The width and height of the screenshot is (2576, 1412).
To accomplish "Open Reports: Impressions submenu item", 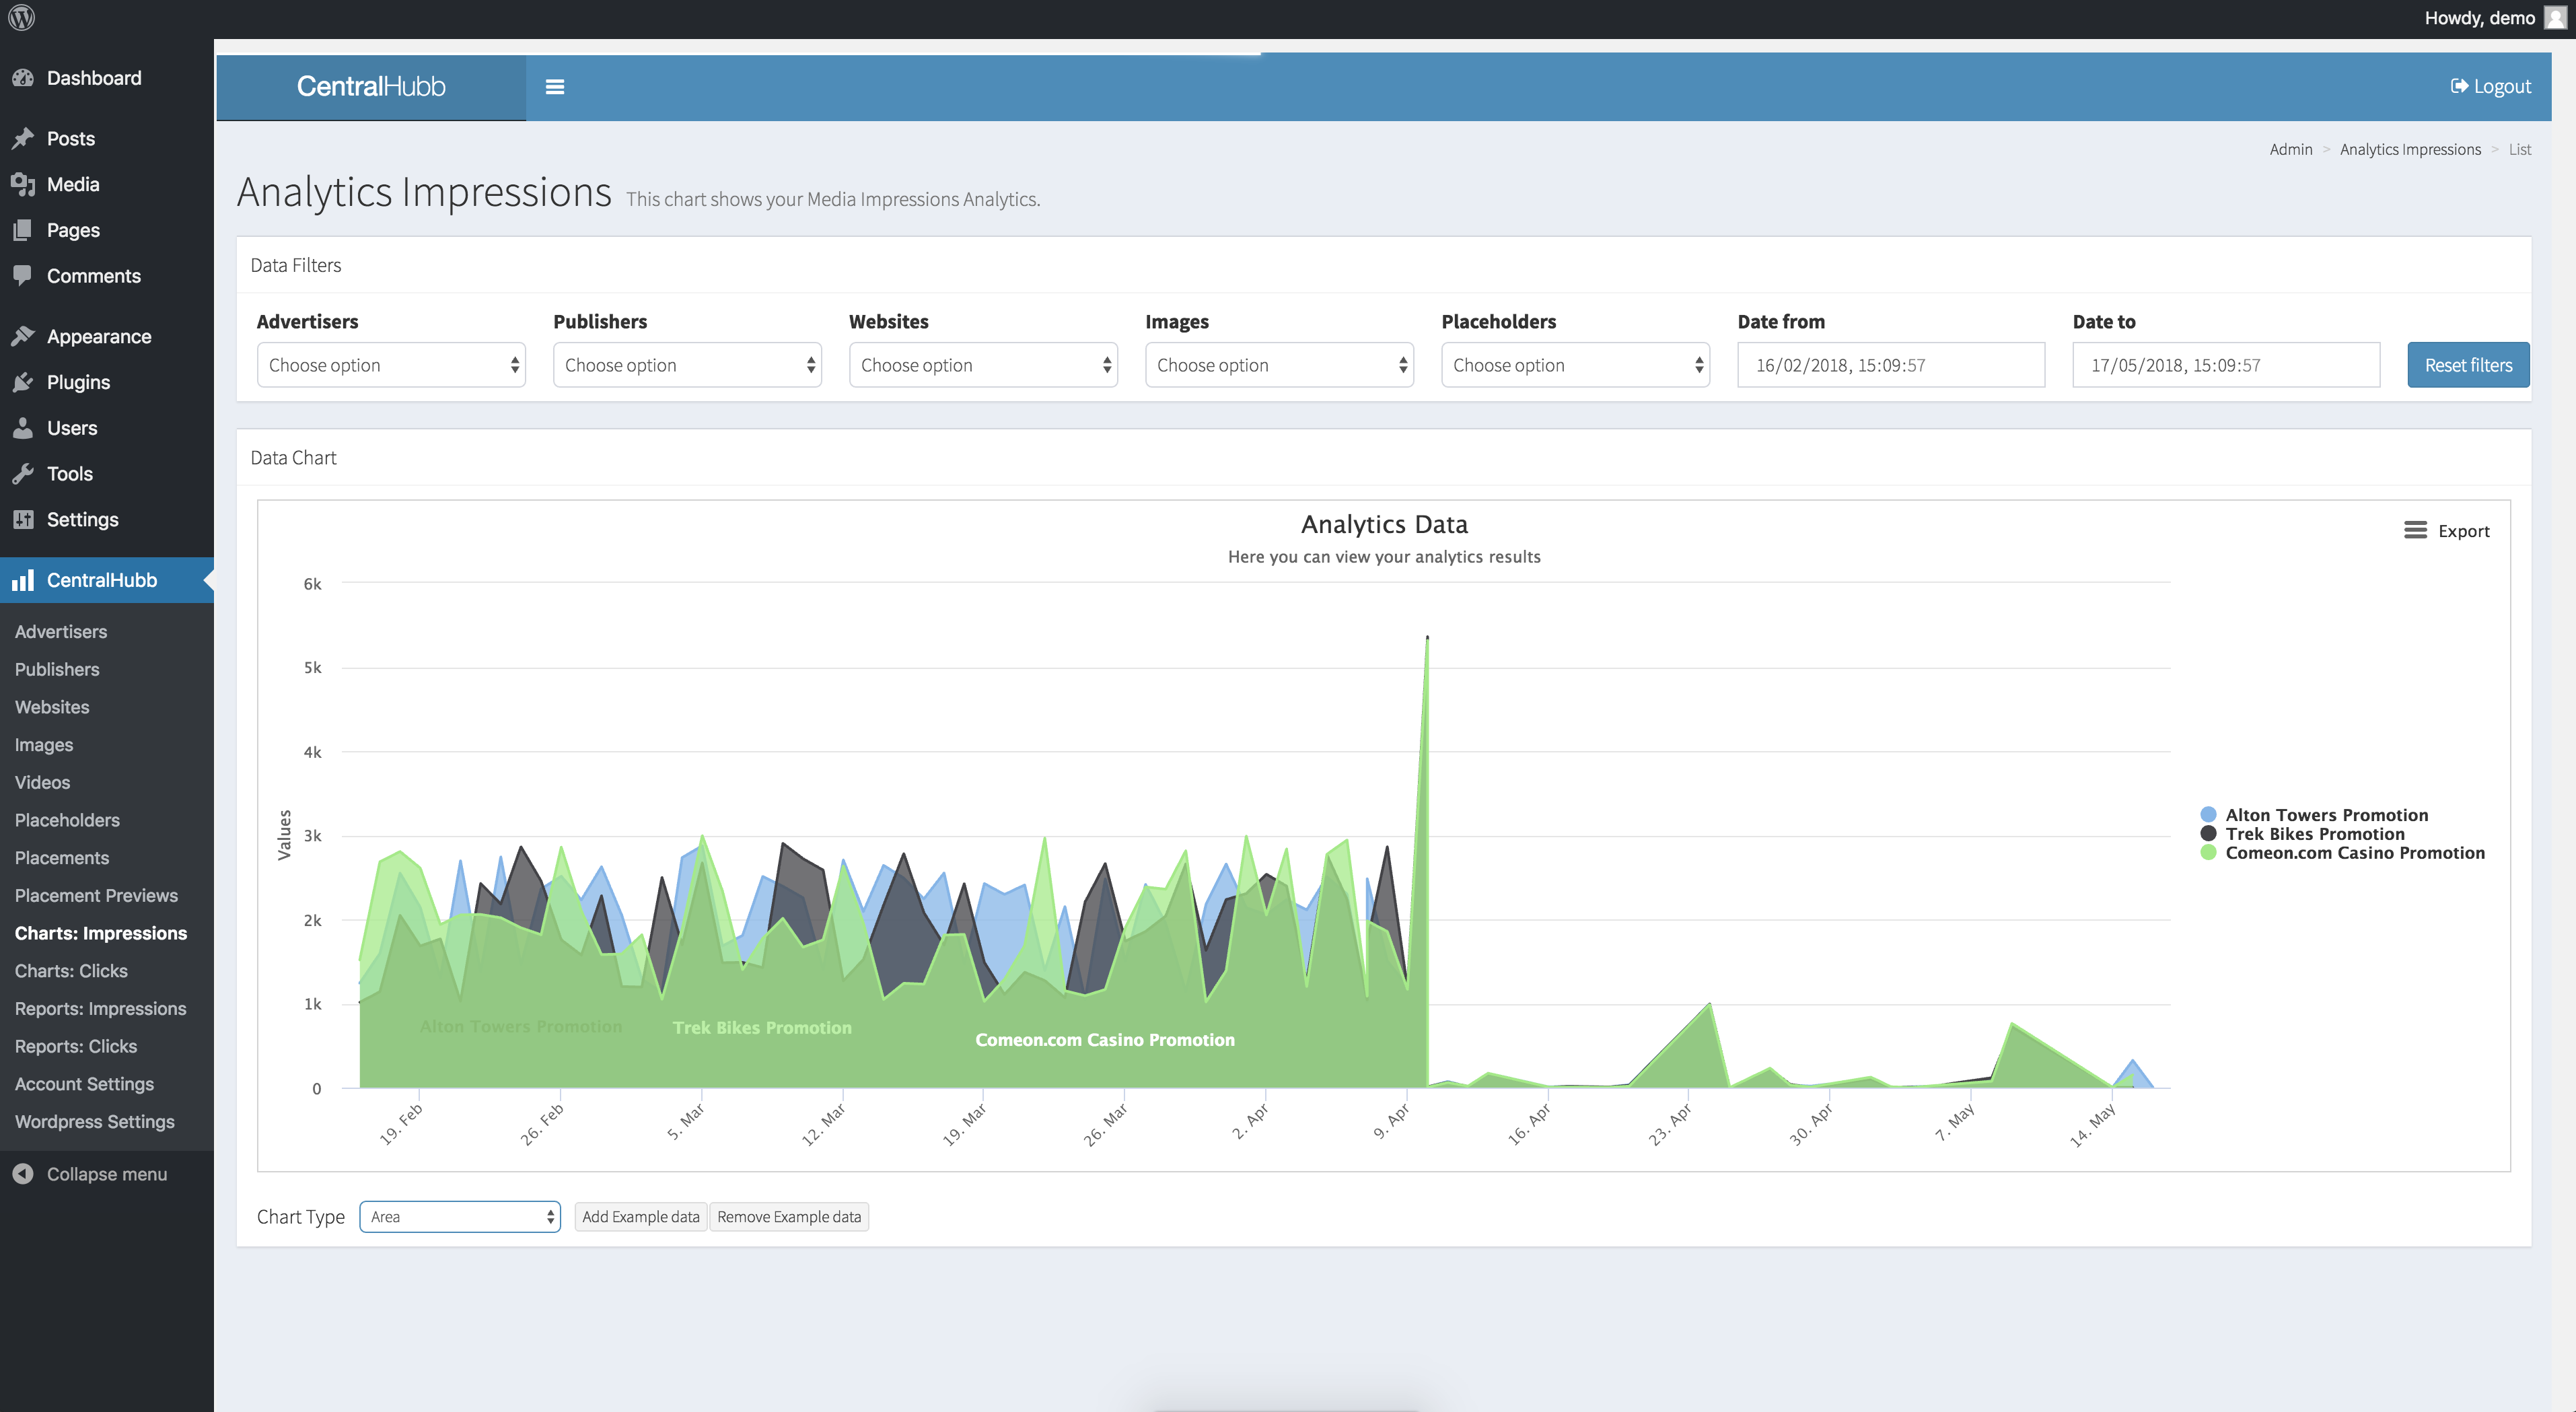I will click(x=100, y=1009).
